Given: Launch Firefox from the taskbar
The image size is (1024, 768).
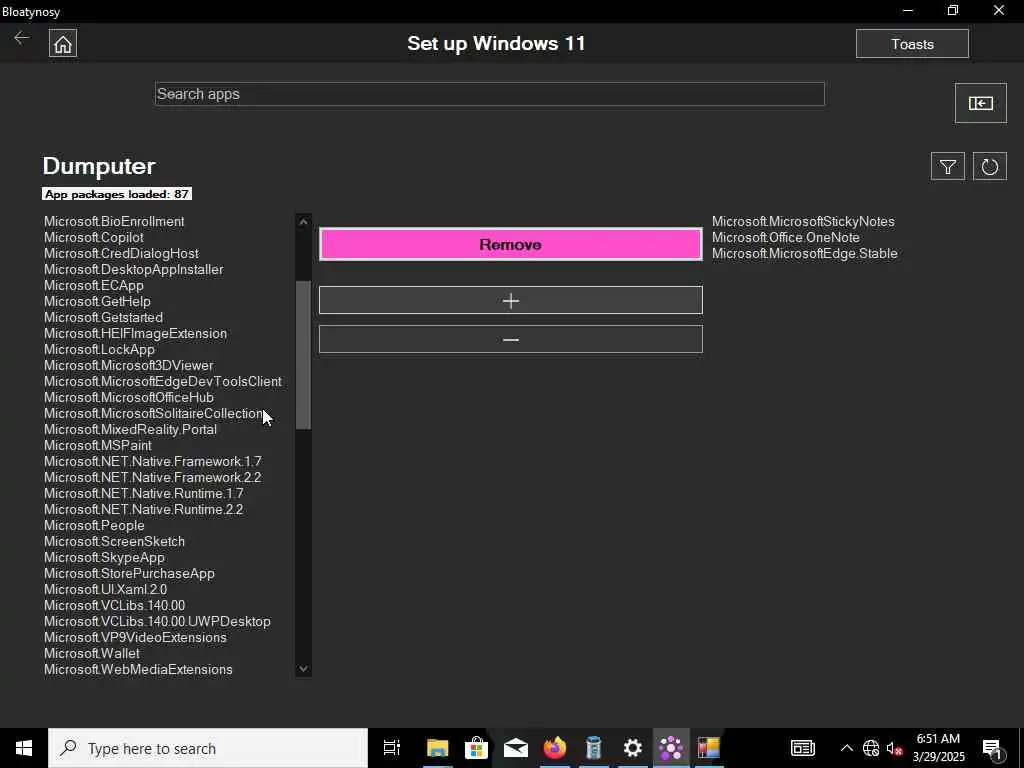Looking at the screenshot, I should click(x=554, y=748).
